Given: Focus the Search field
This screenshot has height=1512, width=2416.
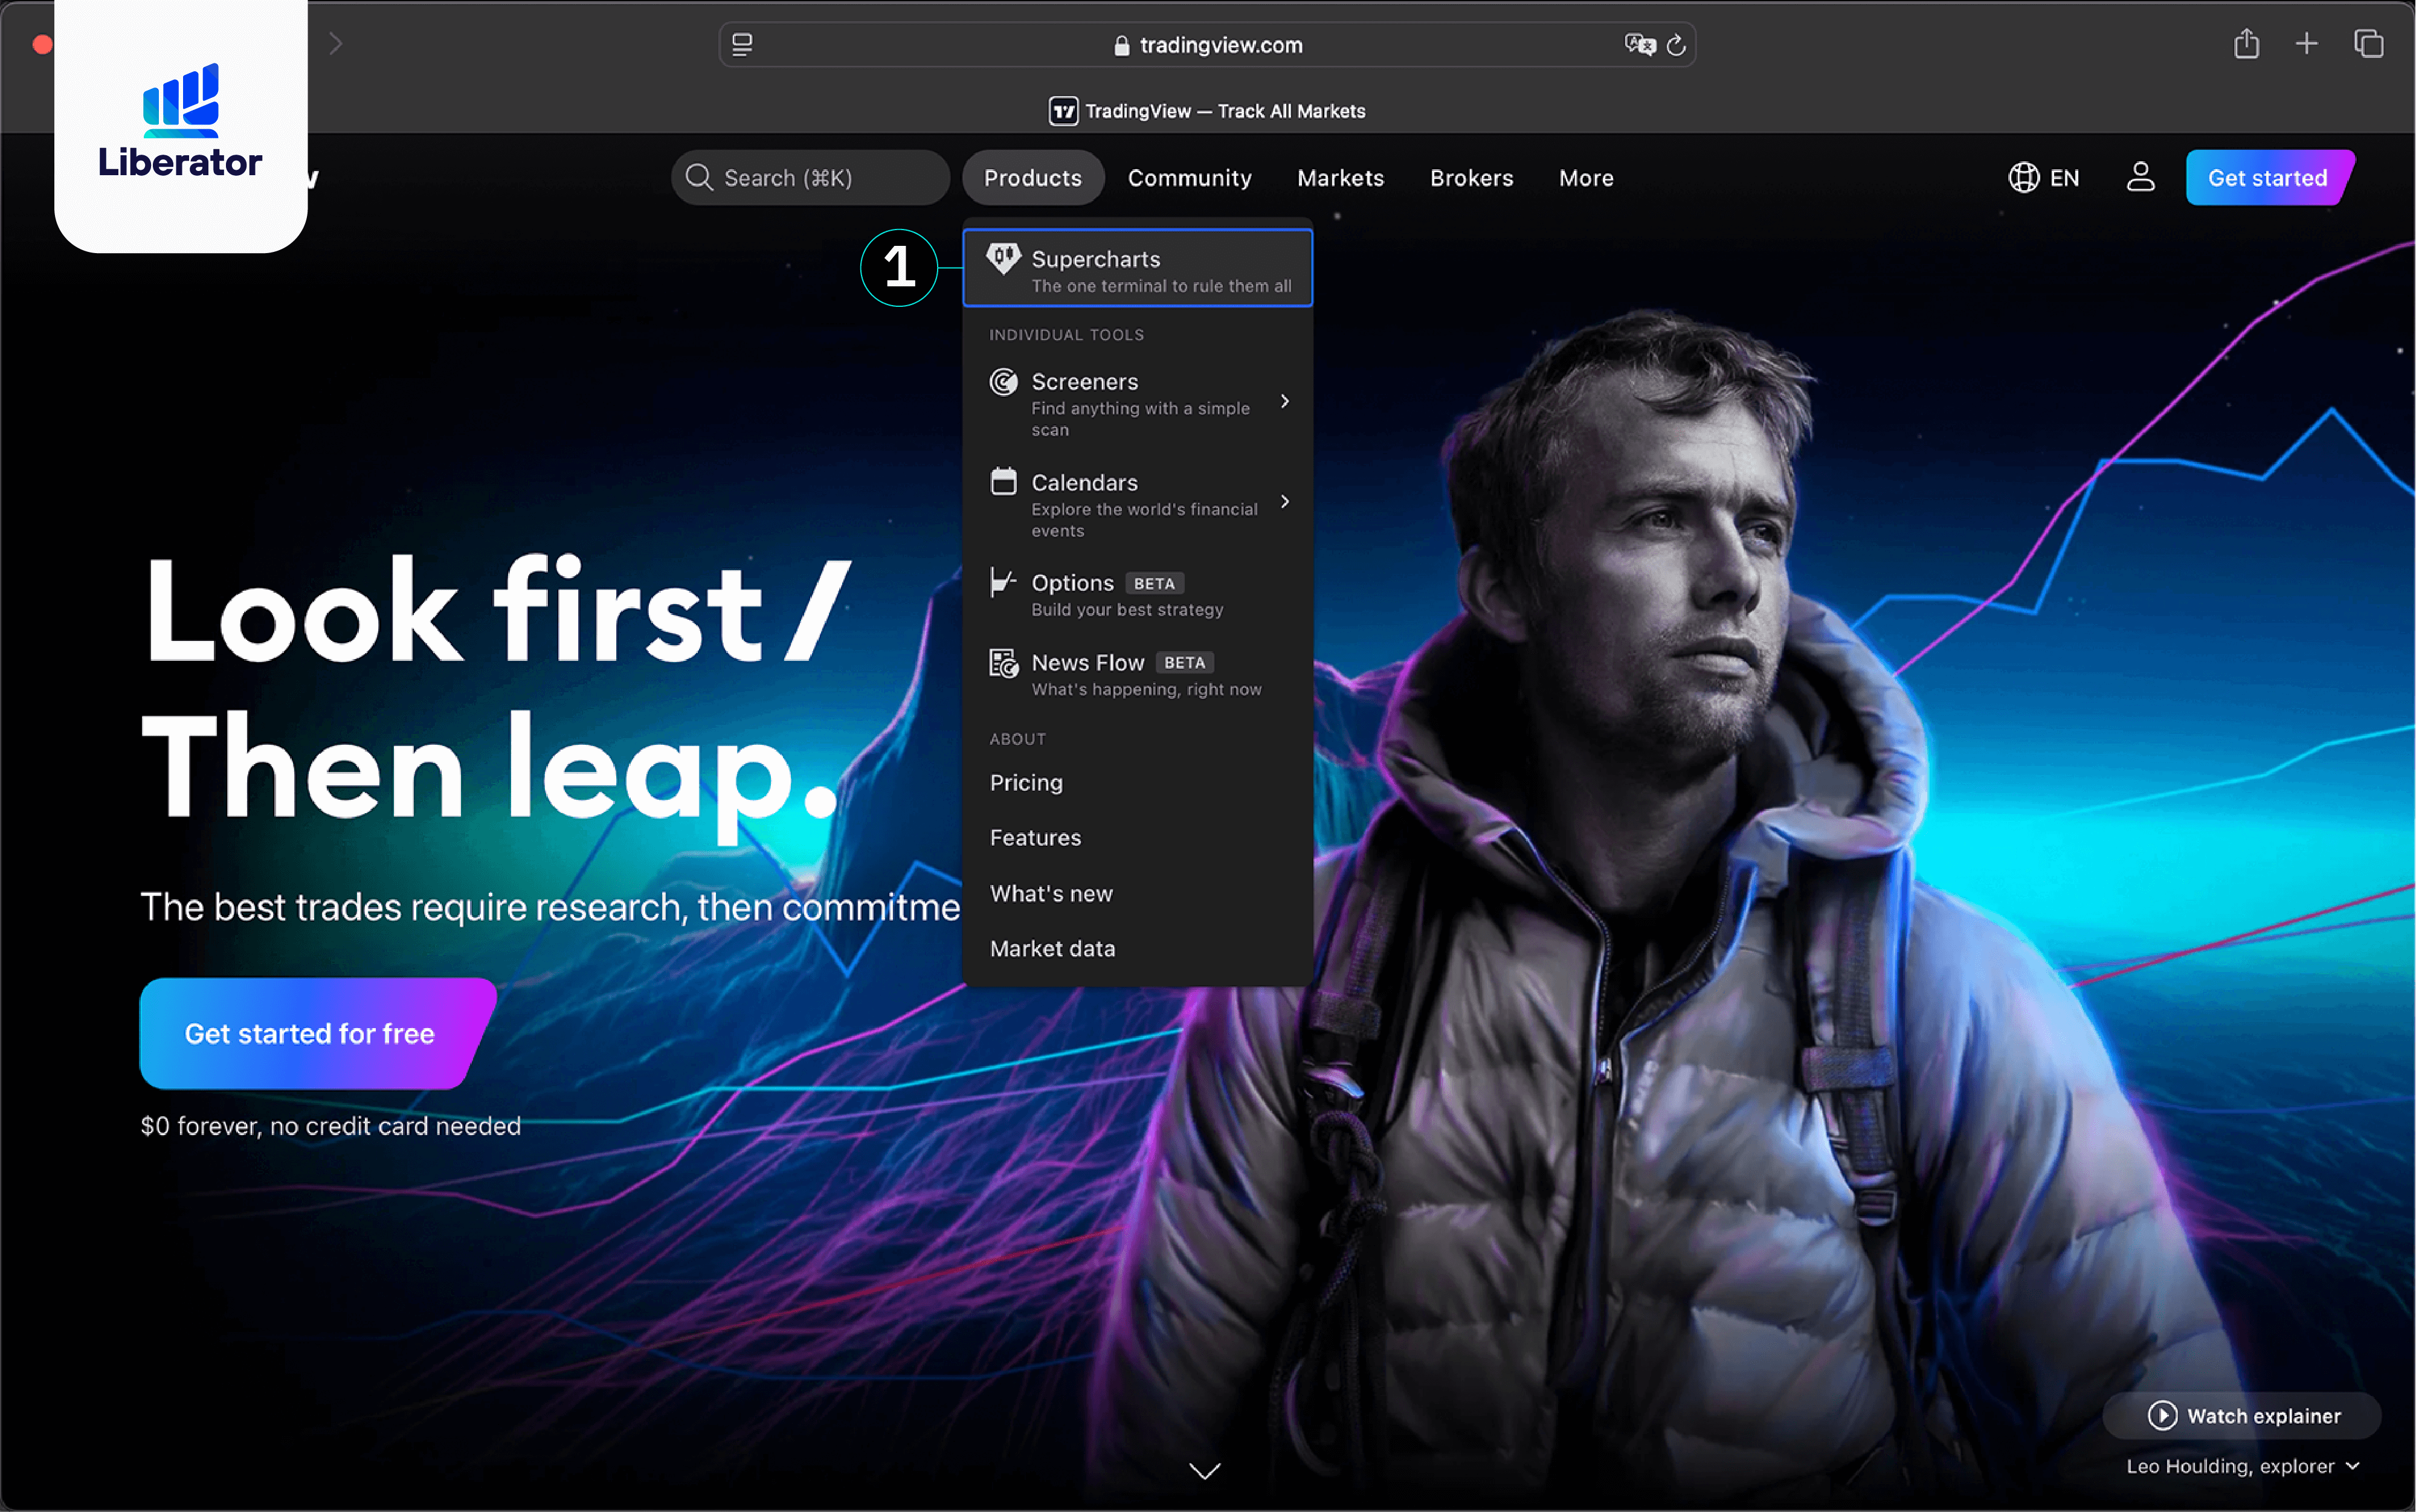Looking at the screenshot, I should tap(810, 178).
